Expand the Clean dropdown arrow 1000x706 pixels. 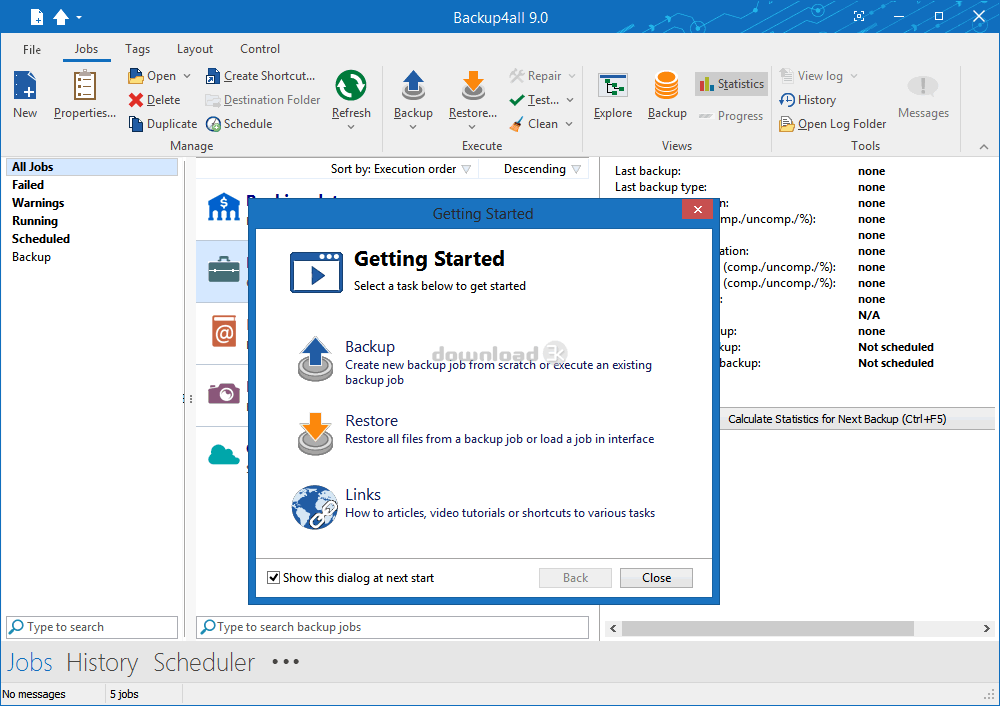point(569,124)
